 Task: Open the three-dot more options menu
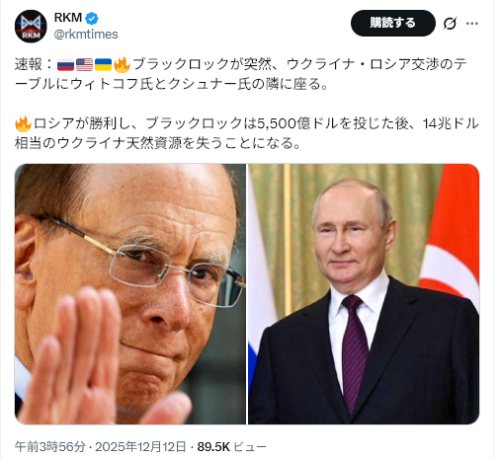coord(472,23)
